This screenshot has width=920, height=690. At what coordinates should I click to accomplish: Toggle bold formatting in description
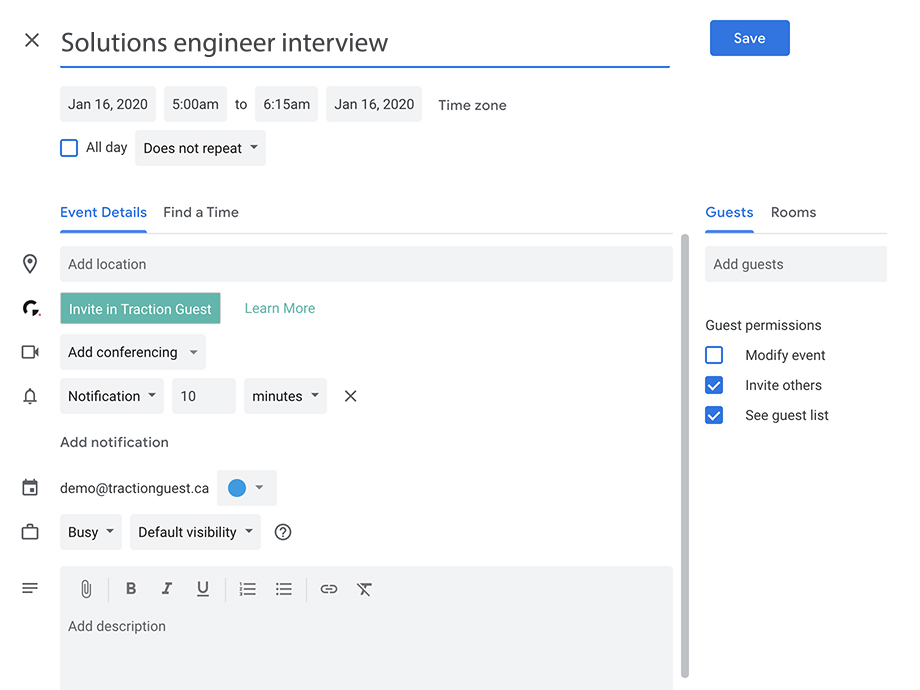131,588
